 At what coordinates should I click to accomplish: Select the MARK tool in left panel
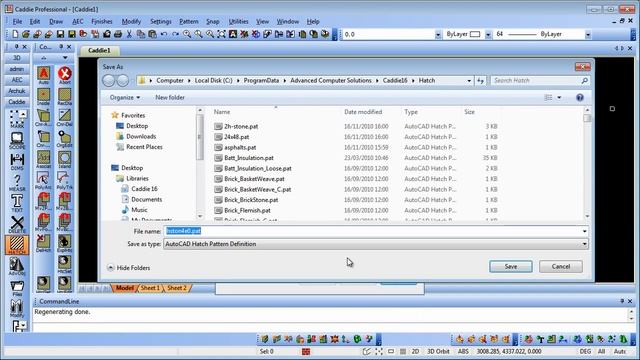17,119
